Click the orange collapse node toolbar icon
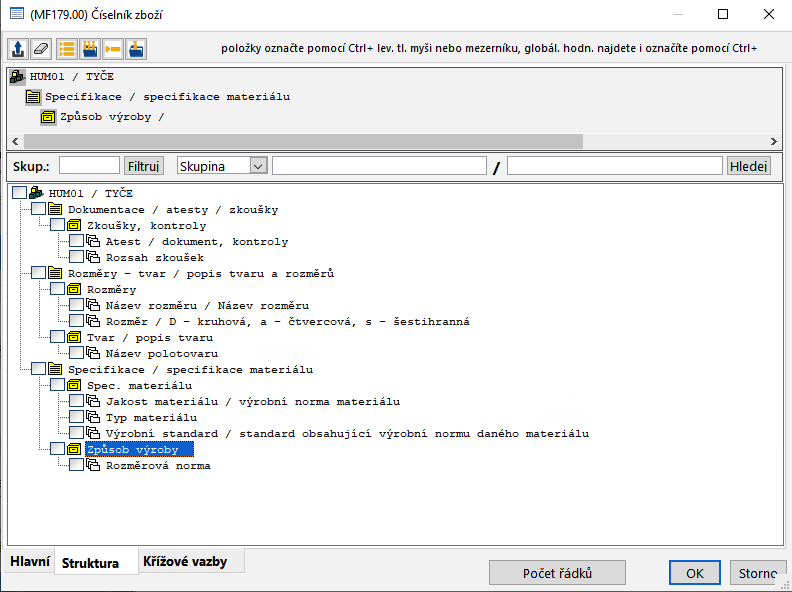The image size is (792, 592). pyautogui.click(x=113, y=49)
